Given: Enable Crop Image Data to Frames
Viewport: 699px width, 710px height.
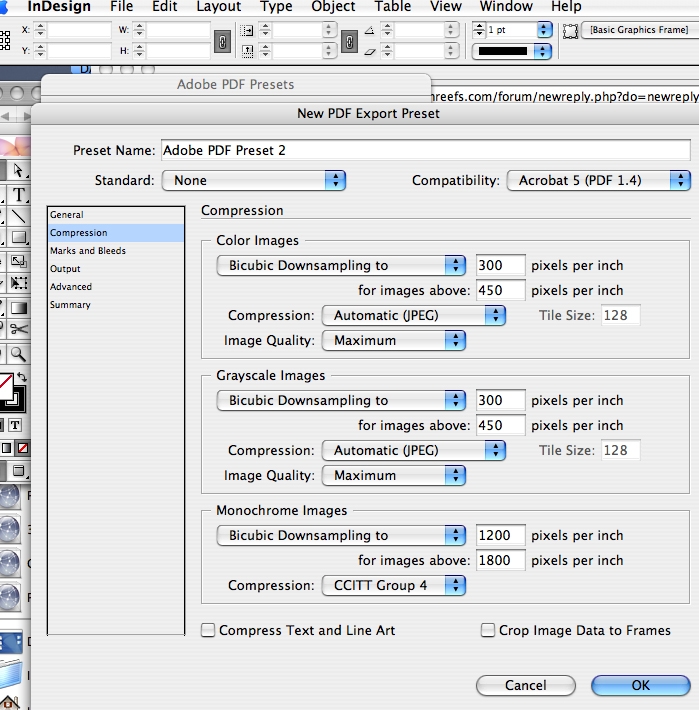Looking at the screenshot, I should (488, 630).
